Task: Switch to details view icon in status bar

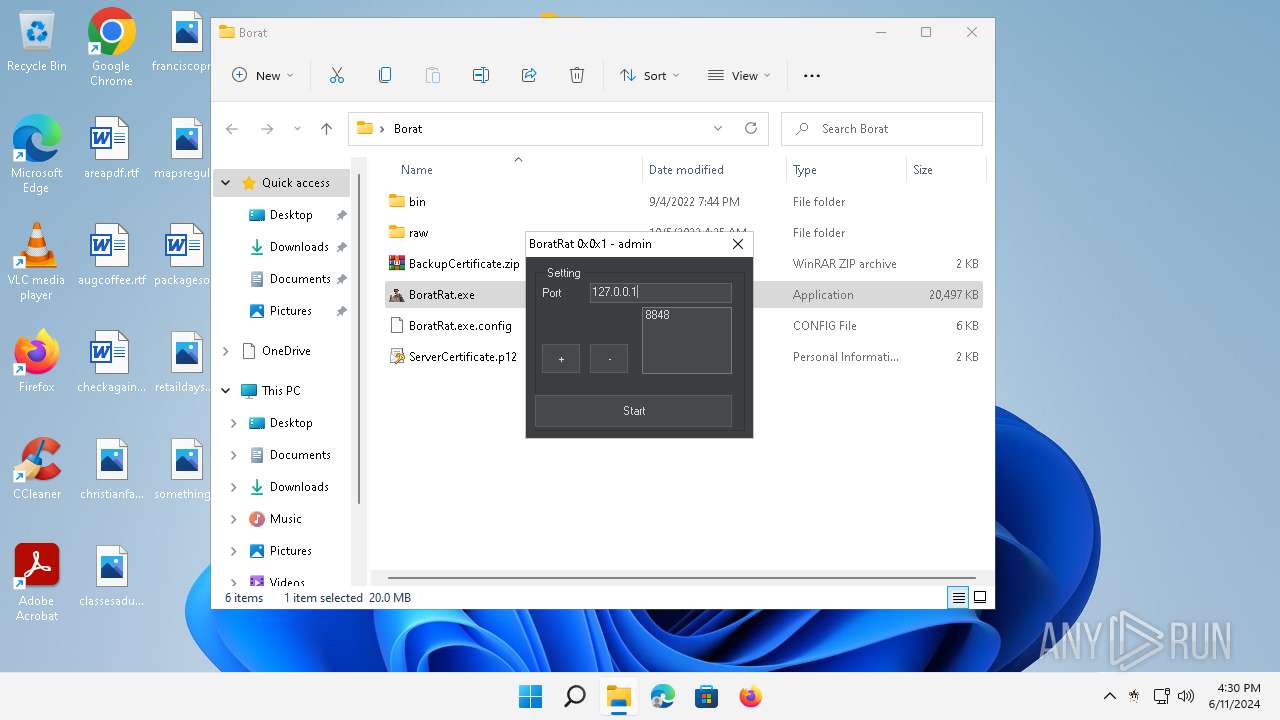Action: [x=959, y=597]
